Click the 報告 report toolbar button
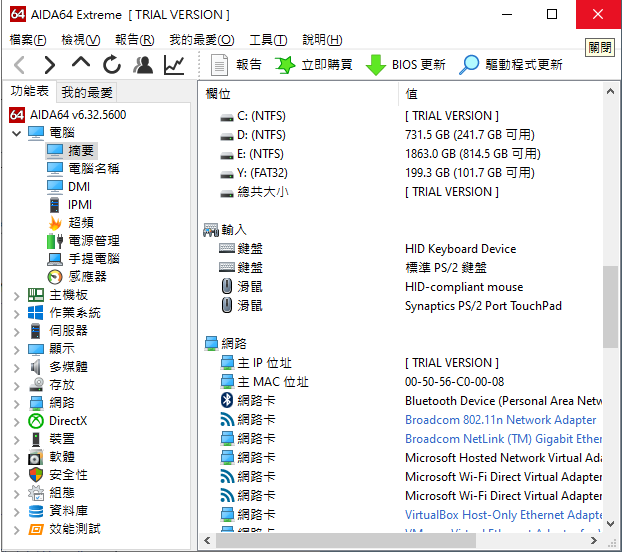 tap(236, 65)
